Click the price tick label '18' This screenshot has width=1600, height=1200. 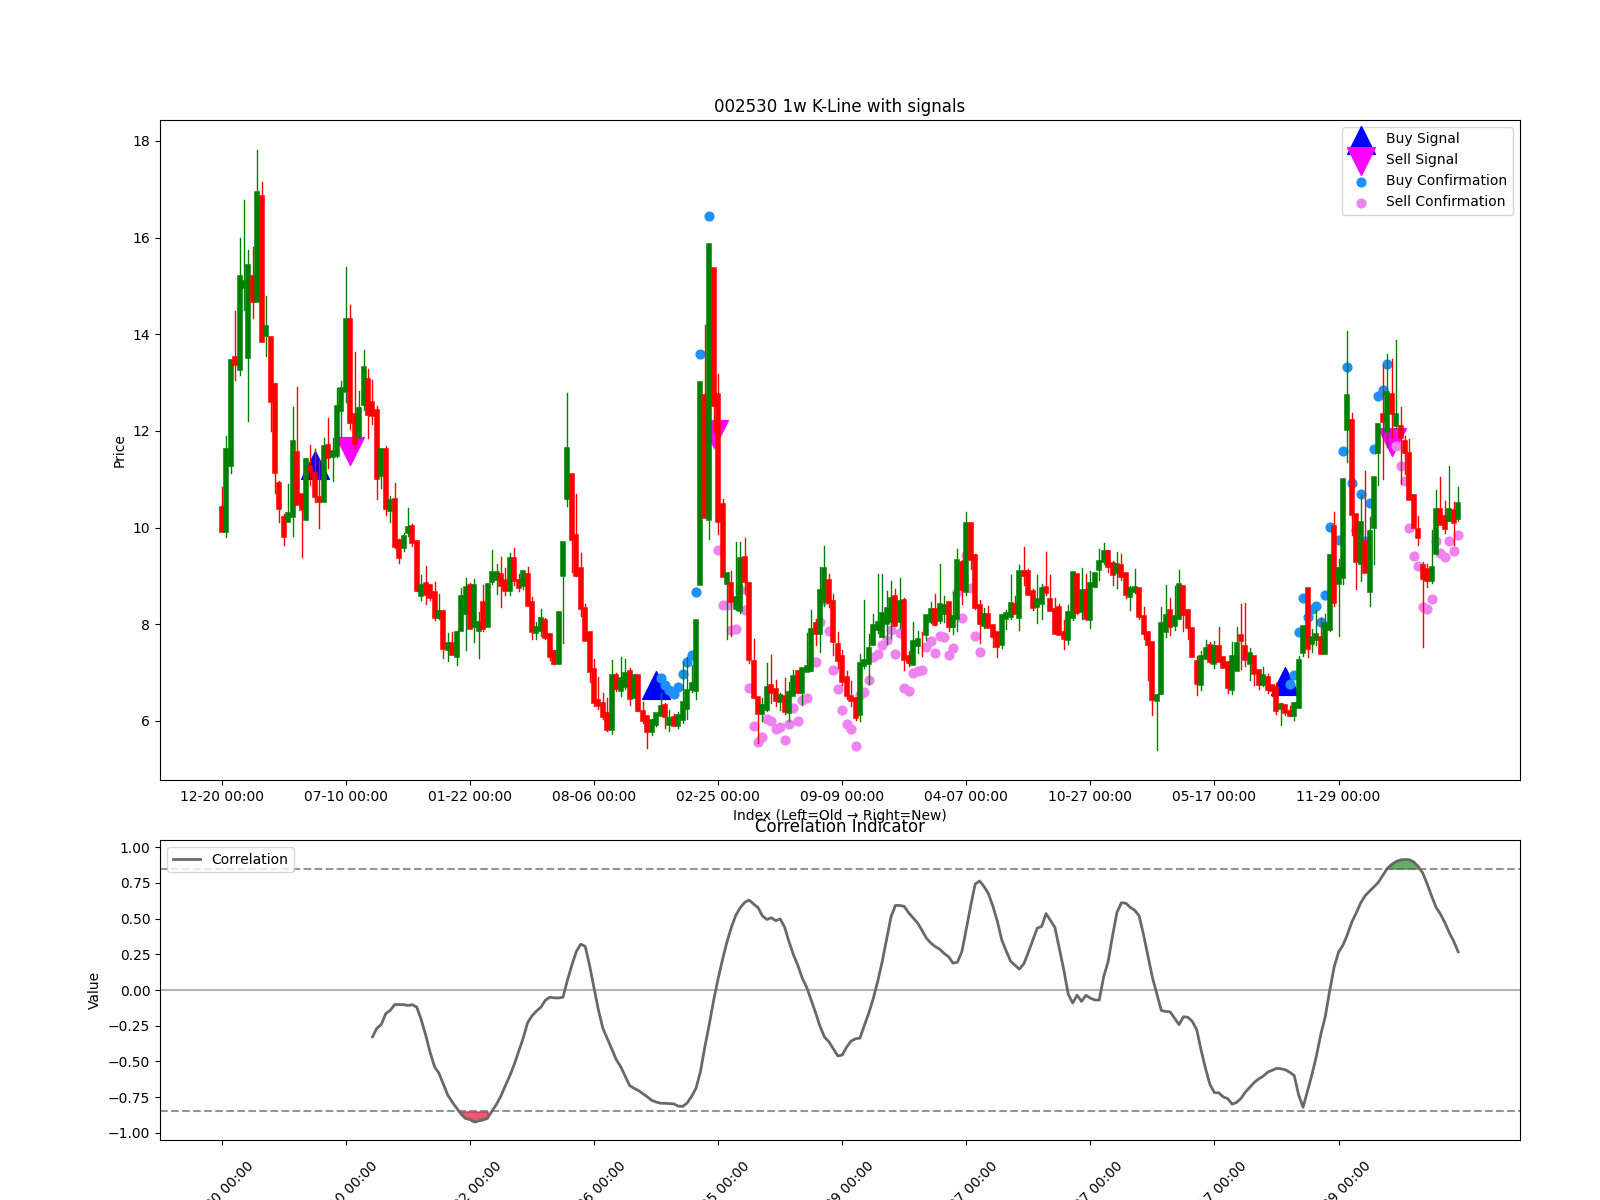coord(141,141)
